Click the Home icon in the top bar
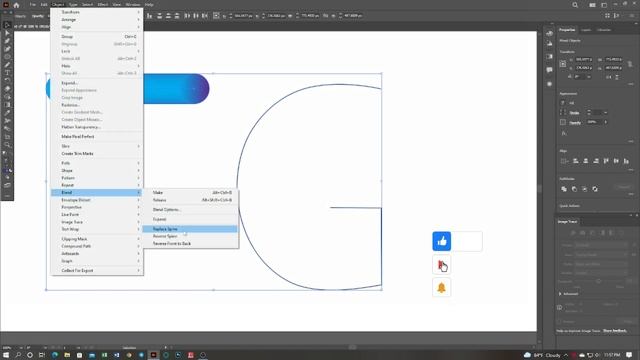 tap(16, 5)
